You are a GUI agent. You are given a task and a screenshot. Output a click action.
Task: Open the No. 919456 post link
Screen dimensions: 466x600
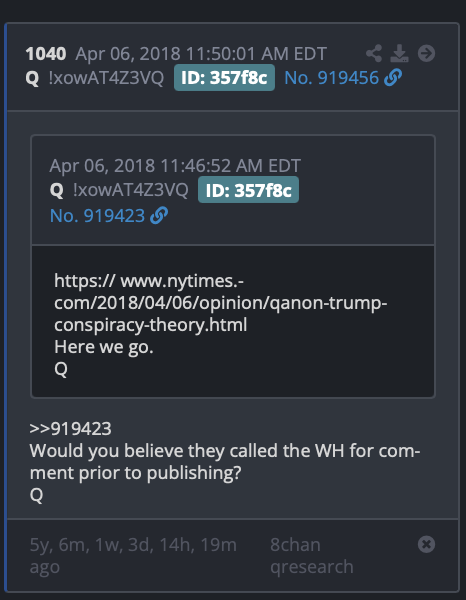(x=331, y=78)
